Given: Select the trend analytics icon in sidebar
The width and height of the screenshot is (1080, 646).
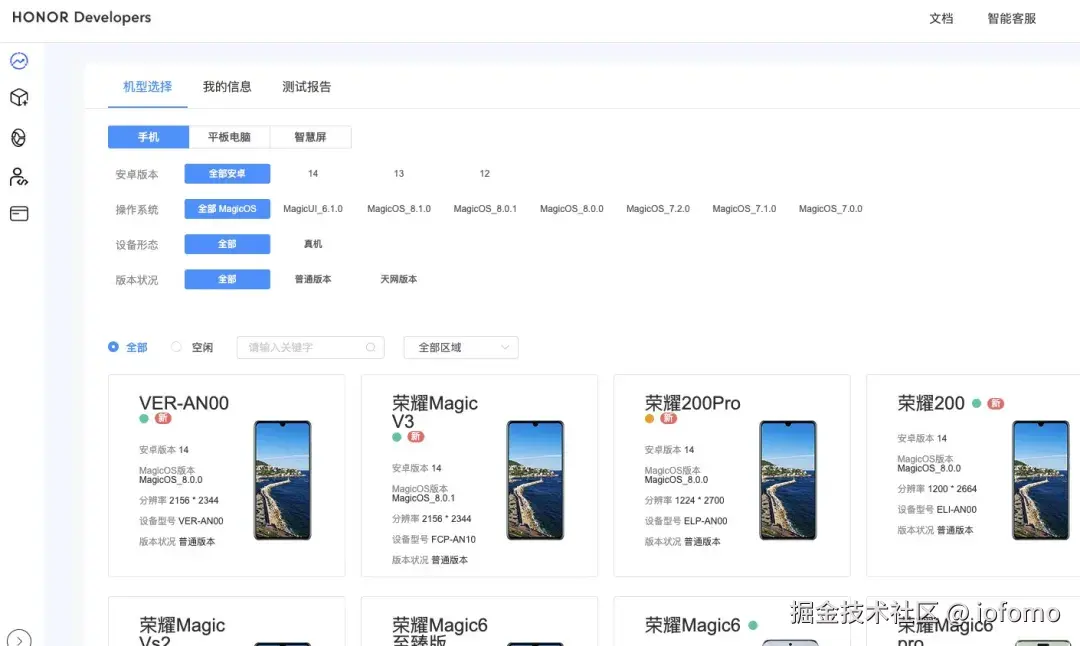Looking at the screenshot, I should coord(19,60).
